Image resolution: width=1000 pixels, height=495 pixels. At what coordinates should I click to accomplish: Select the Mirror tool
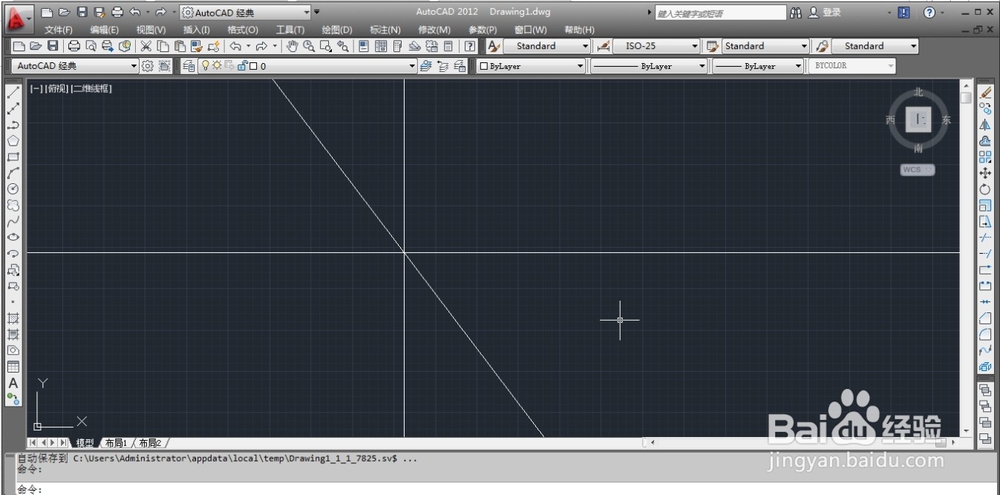985,125
